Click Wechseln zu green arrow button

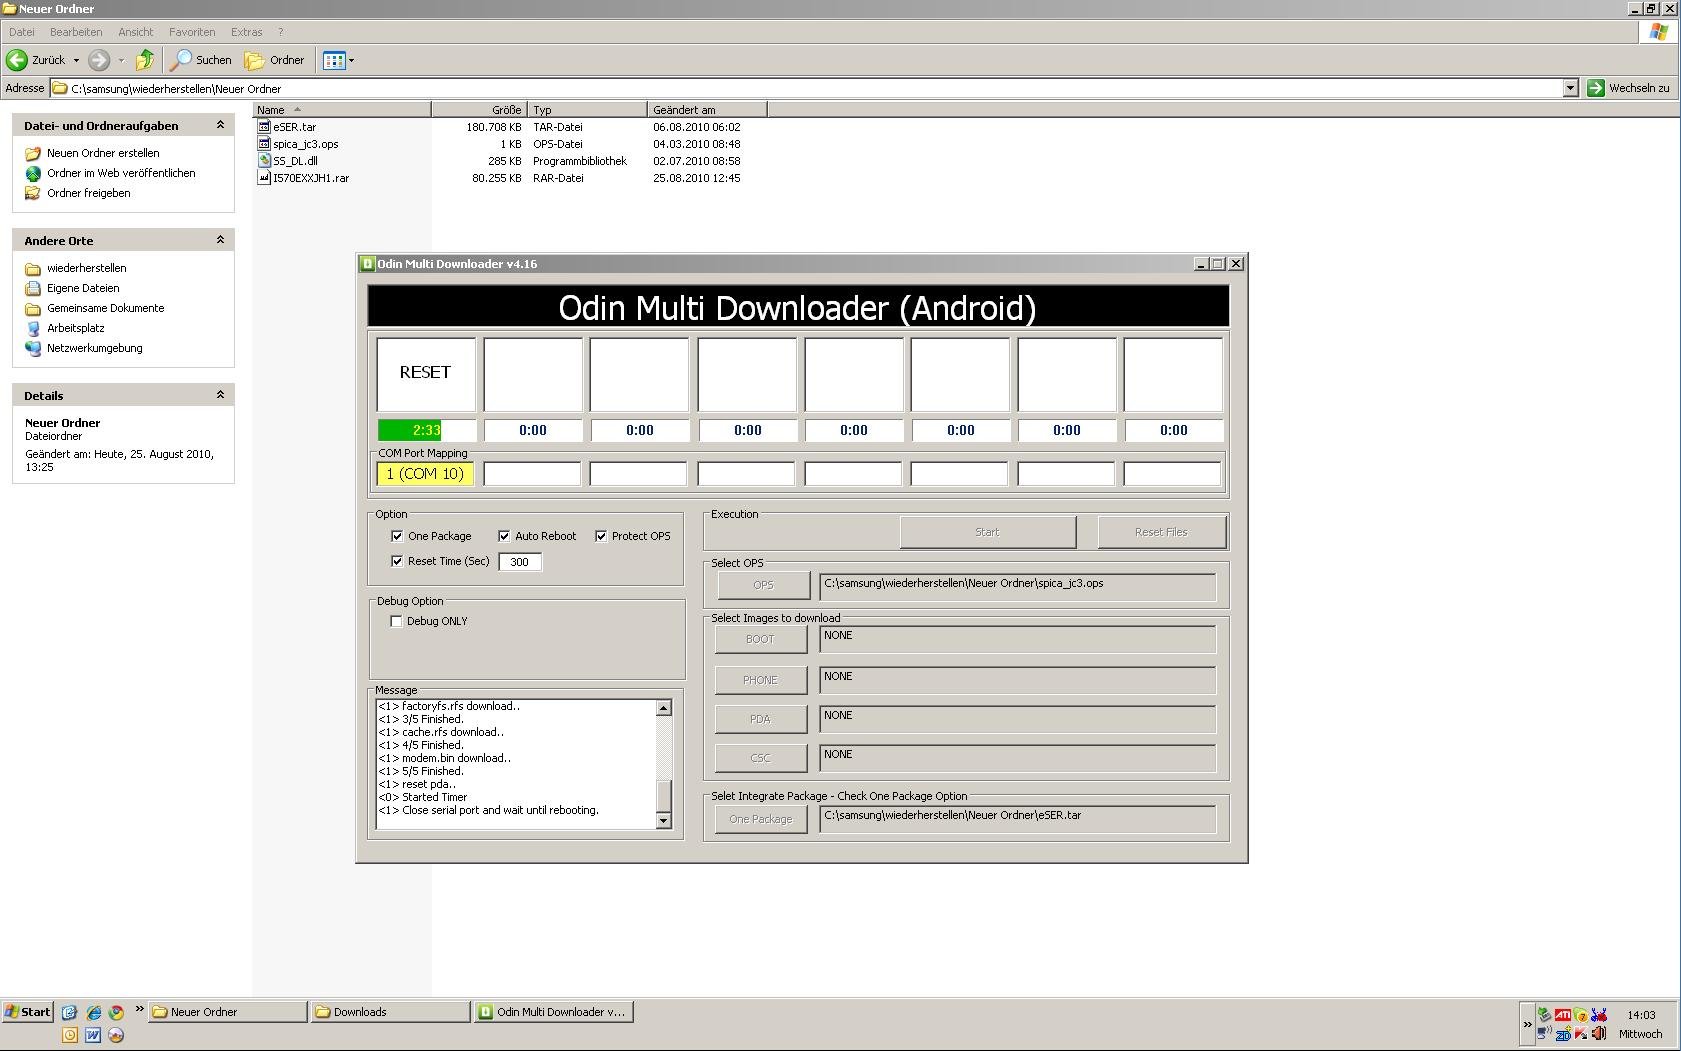[1595, 88]
